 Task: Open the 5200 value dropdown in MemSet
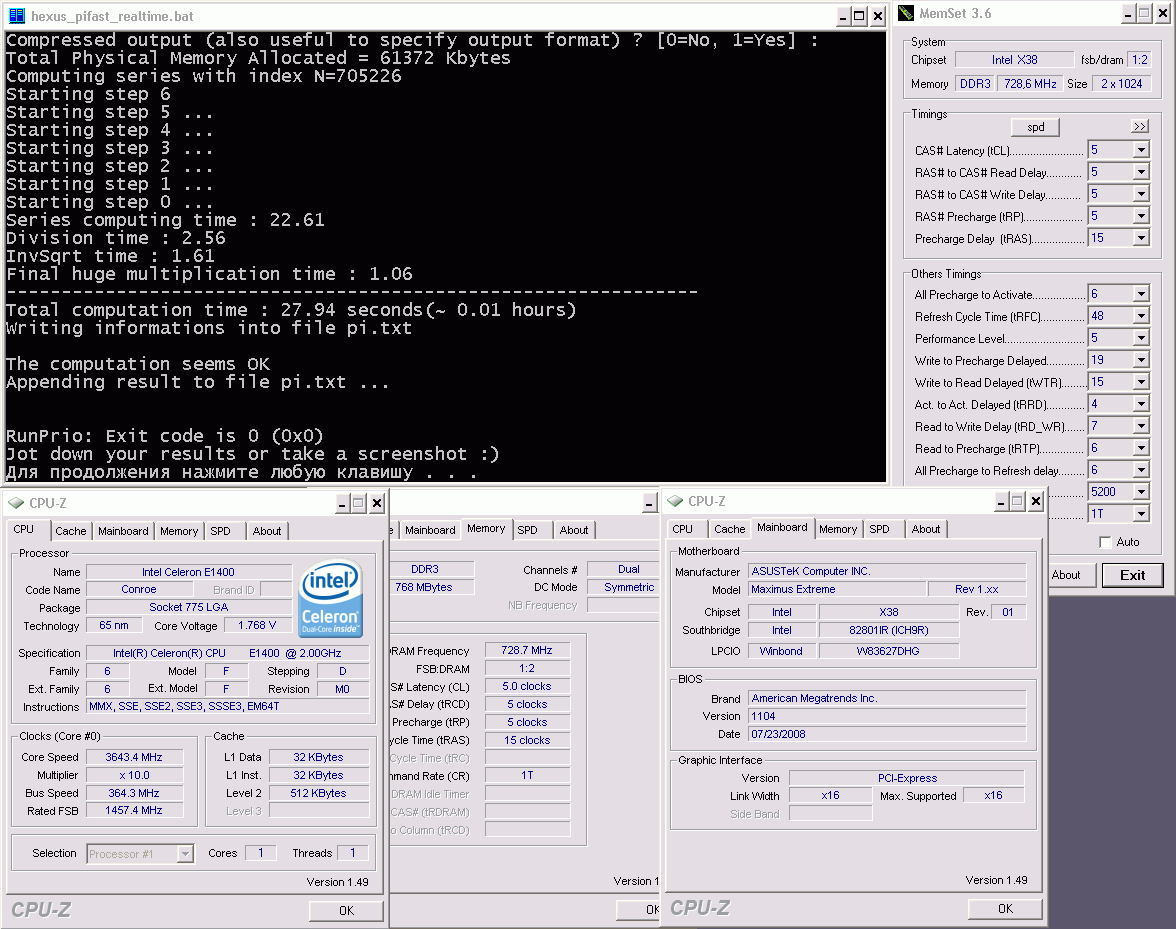point(1141,492)
